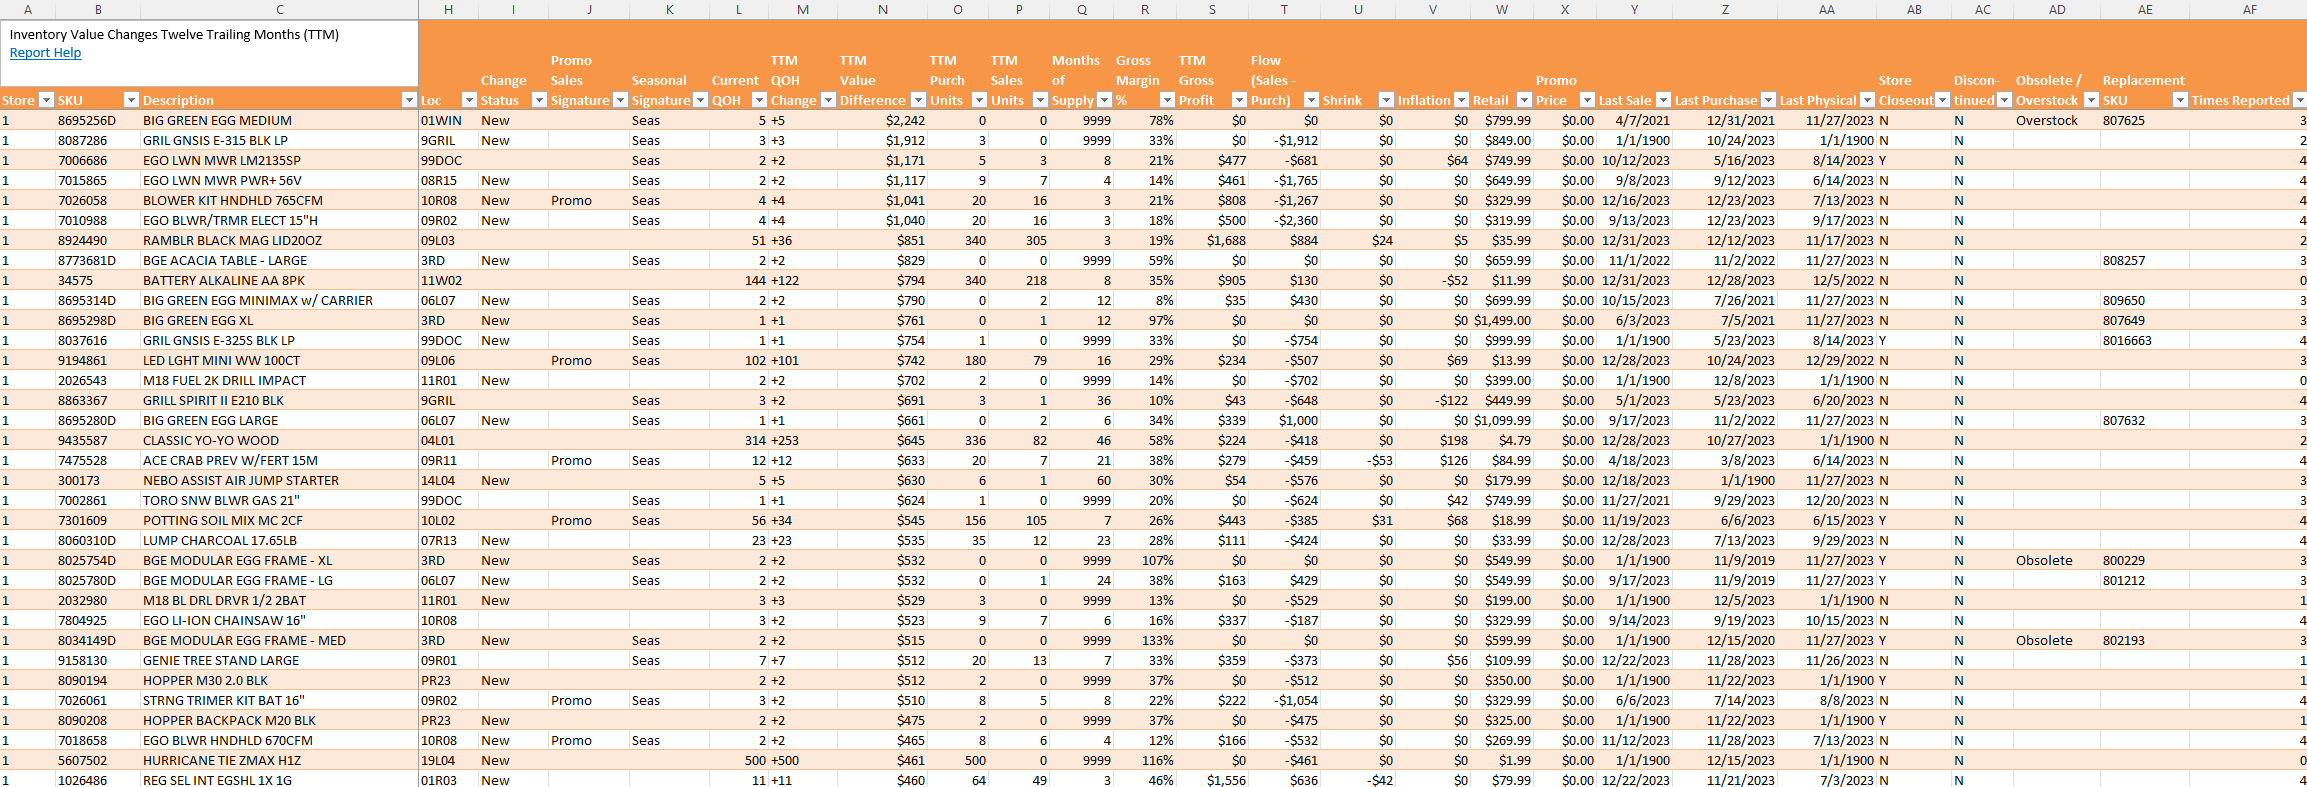Open the Store column filter dropdown
This screenshot has height=787, width=2307.
pyautogui.click(x=46, y=100)
